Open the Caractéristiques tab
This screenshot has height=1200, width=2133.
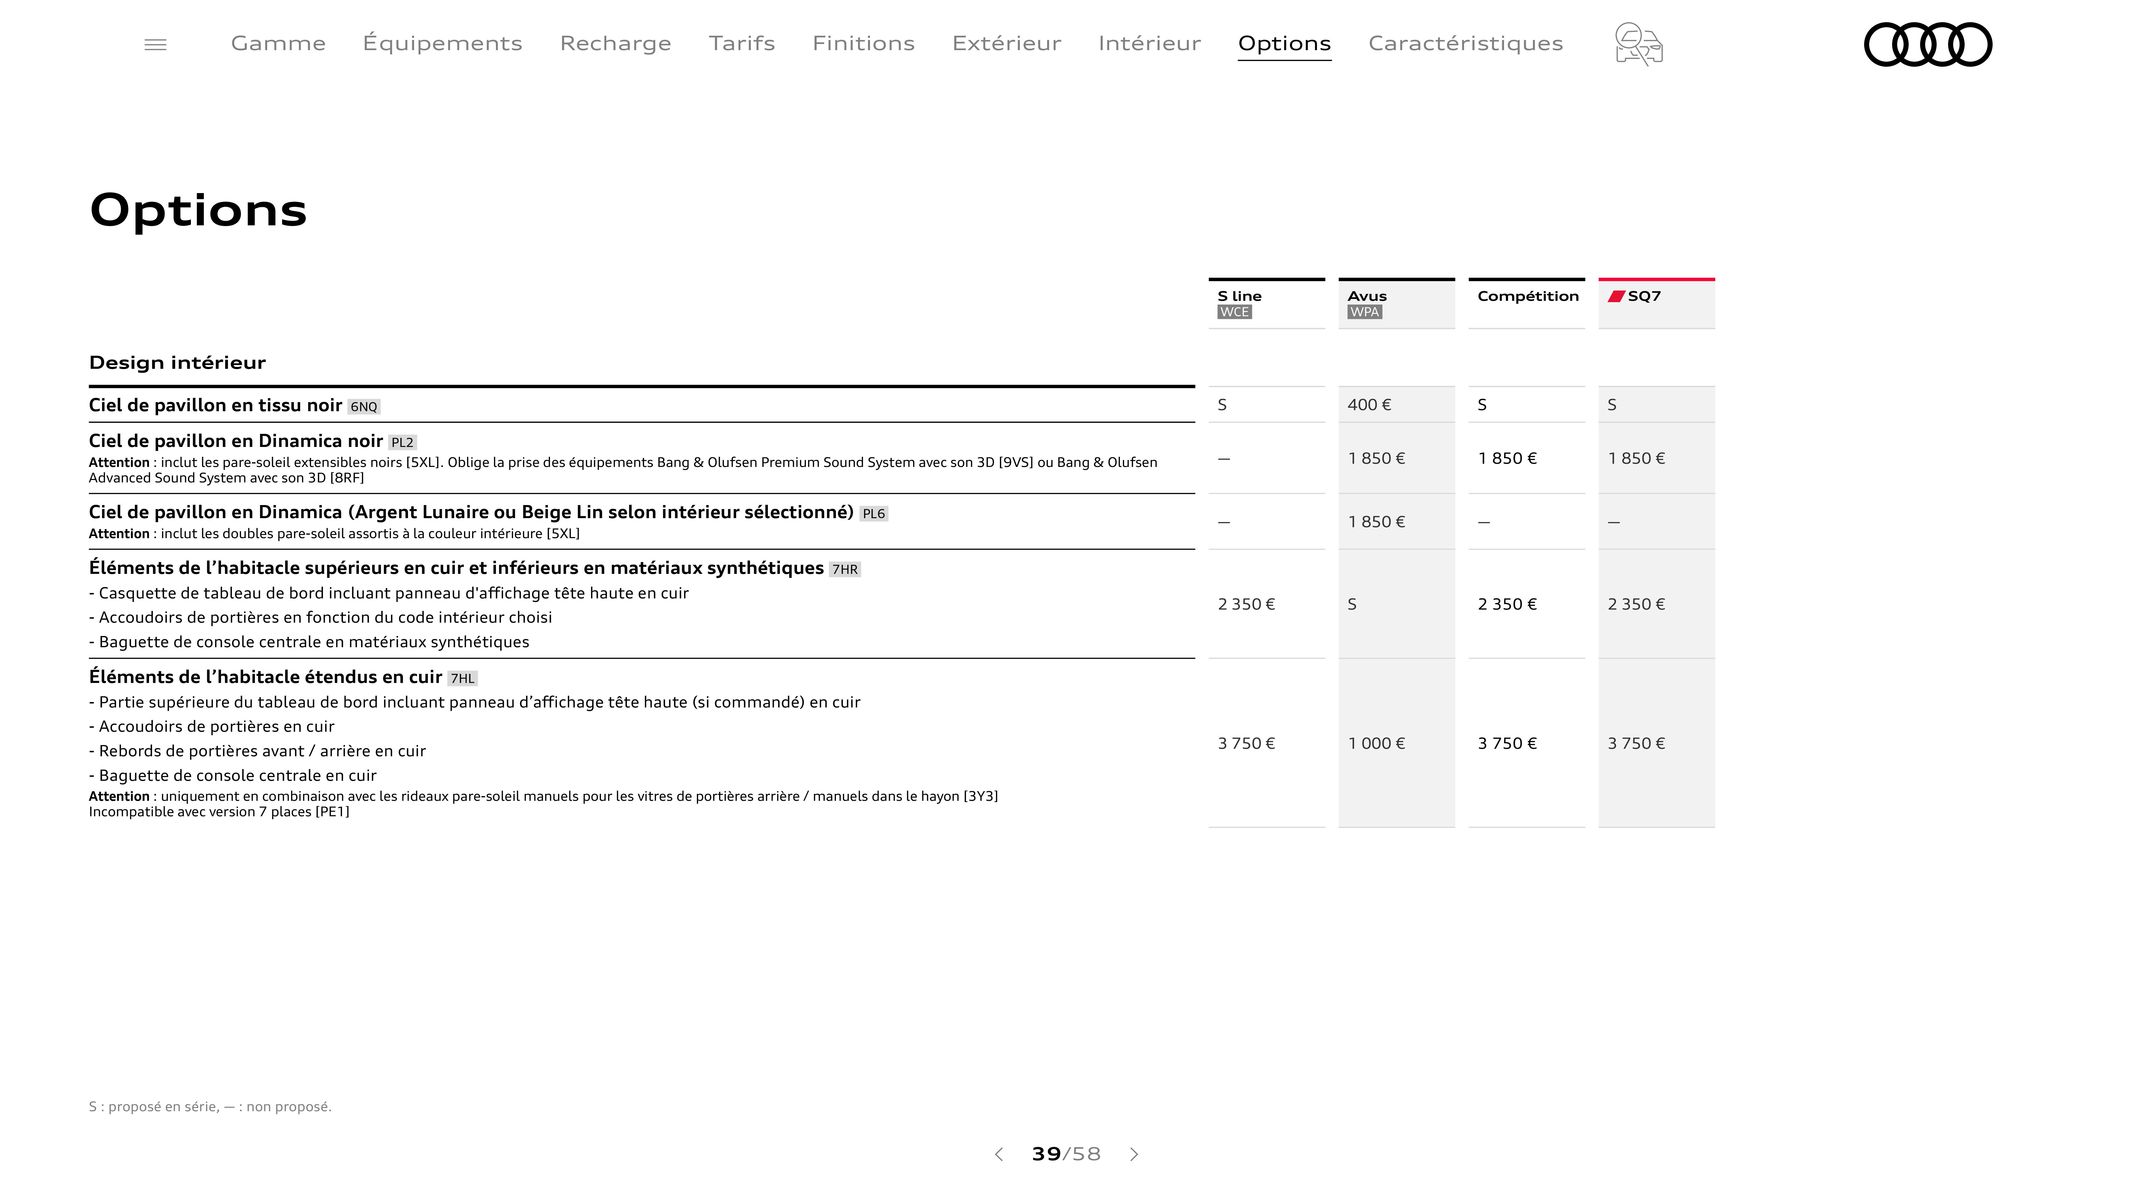pos(1465,43)
